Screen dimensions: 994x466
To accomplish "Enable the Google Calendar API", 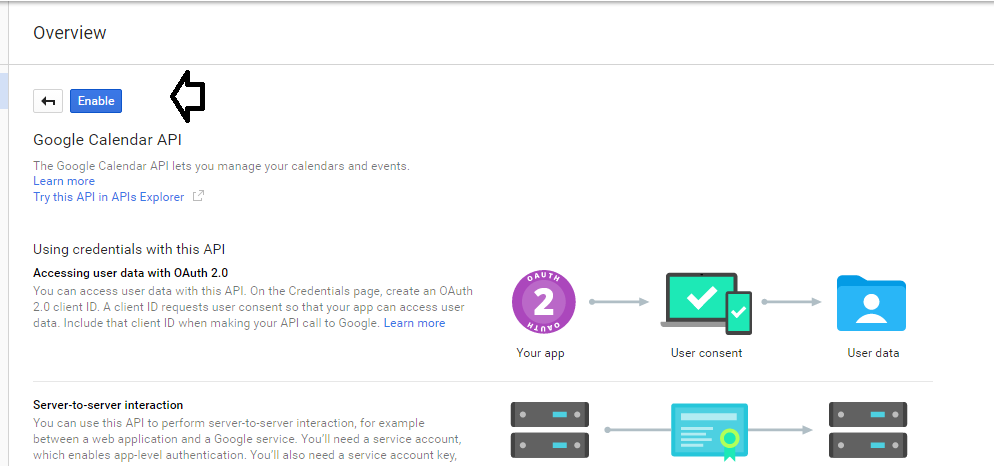I will 96,101.
